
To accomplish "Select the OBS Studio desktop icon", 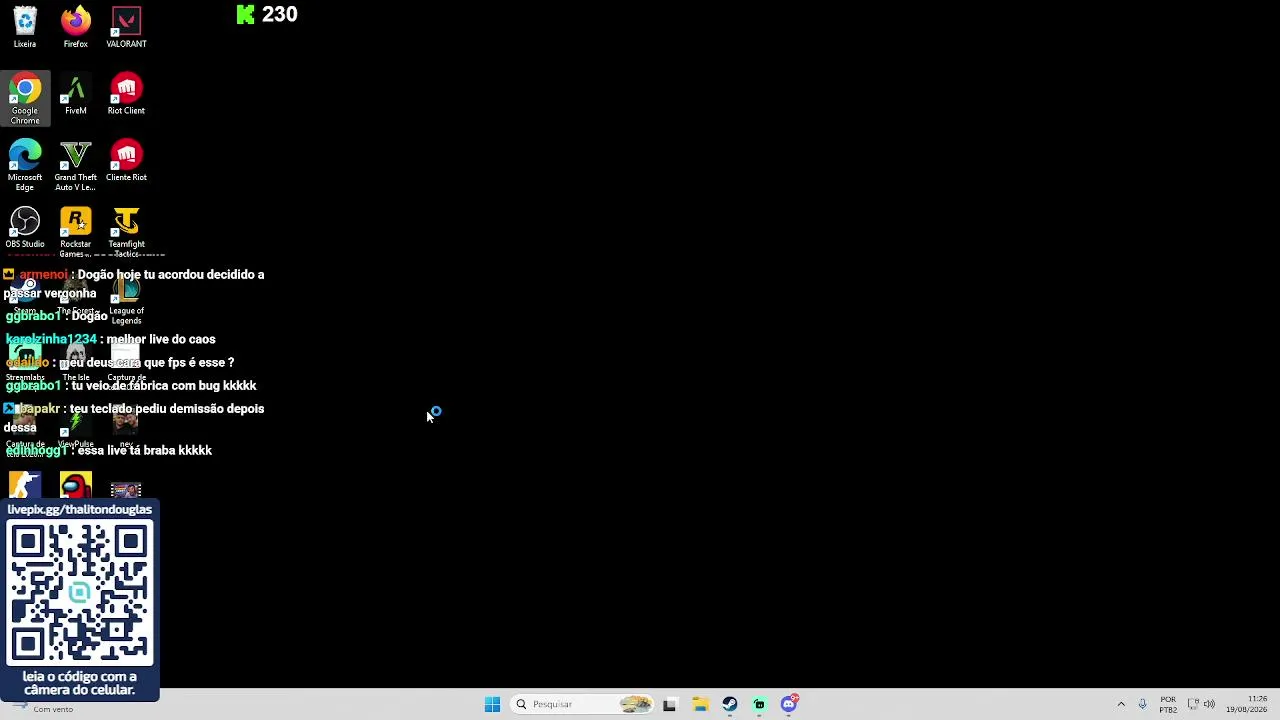I will click(25, 227).
